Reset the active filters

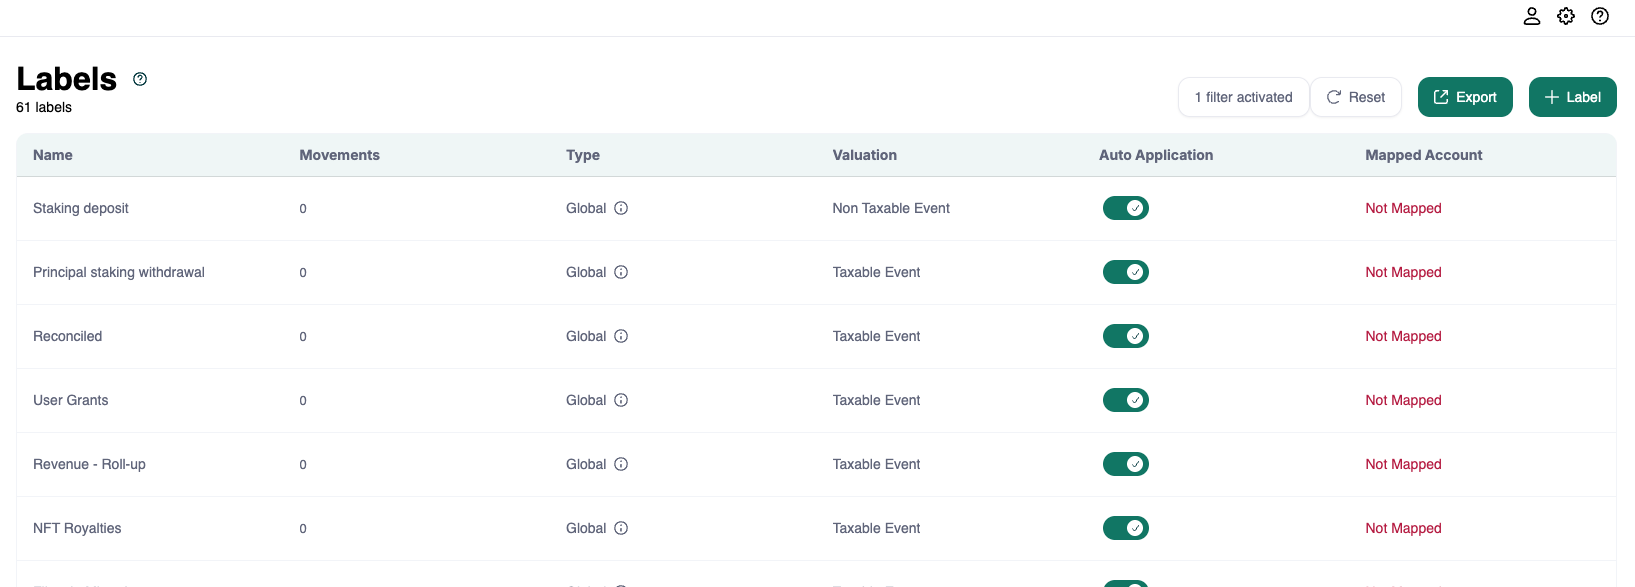click(x=1355, y=97)
